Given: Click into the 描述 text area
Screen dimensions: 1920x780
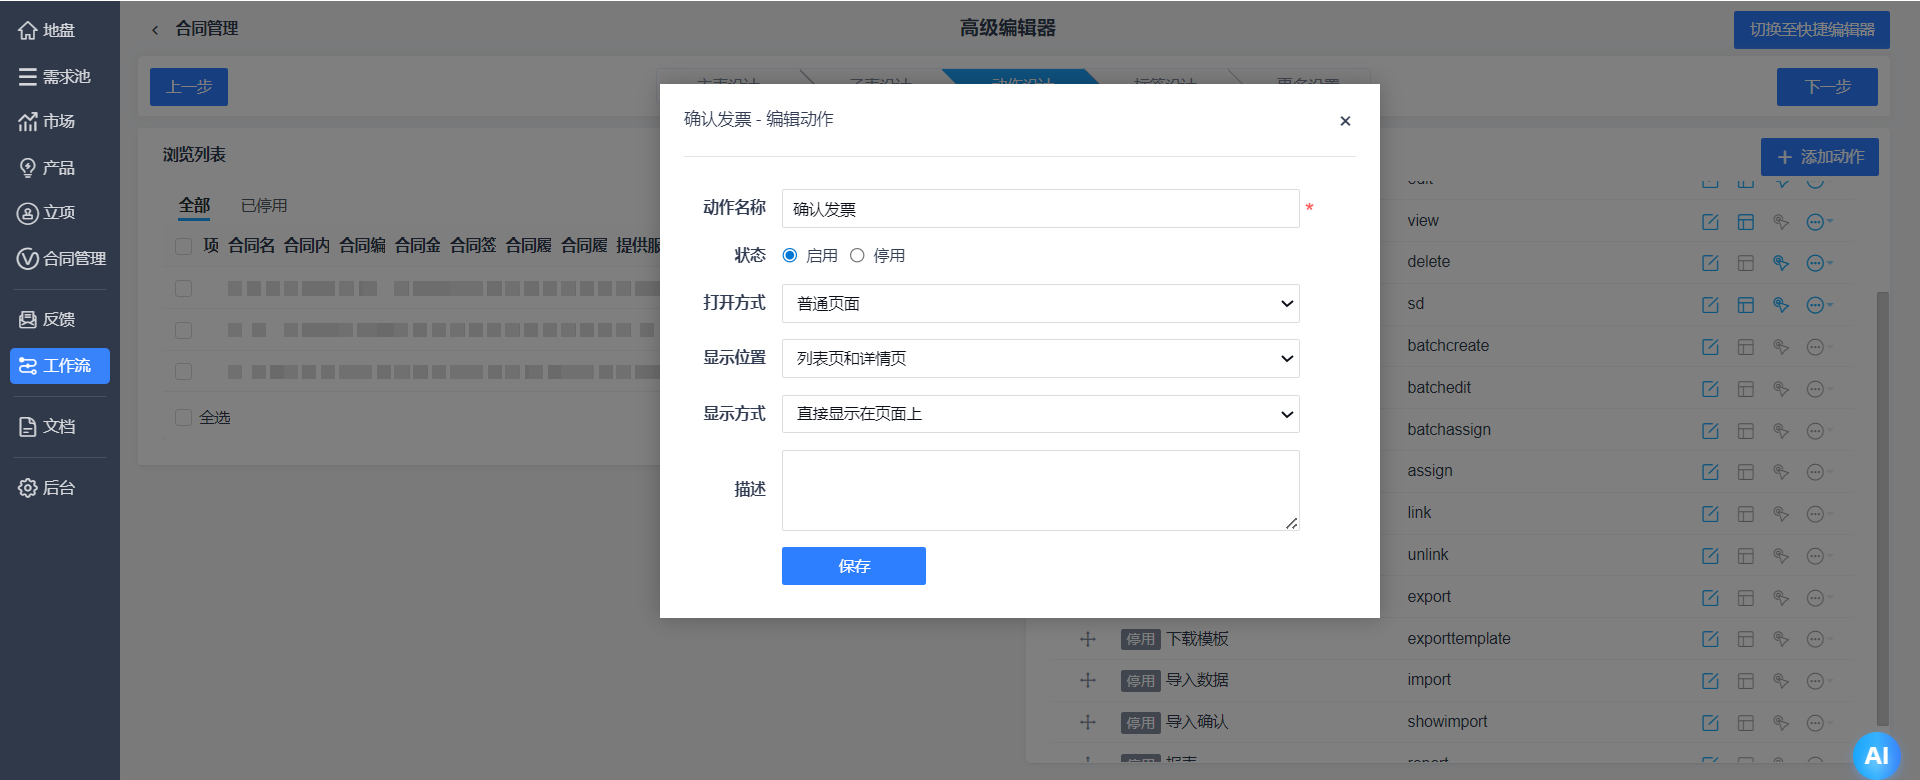Looking at the screenshot, I should point(1040,490).
